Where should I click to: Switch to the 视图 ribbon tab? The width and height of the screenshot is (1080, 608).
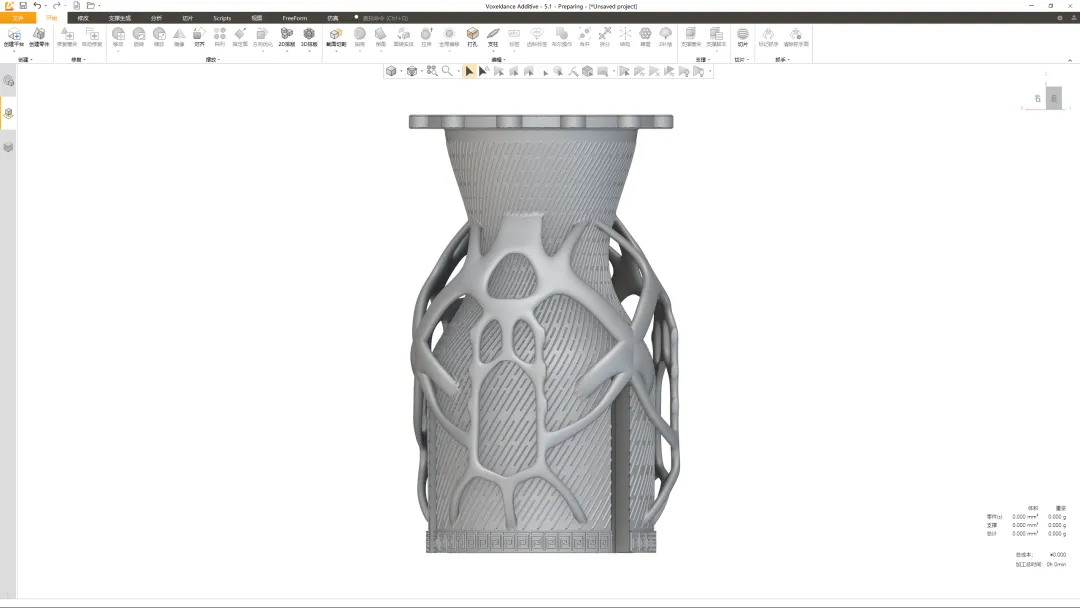257,18
